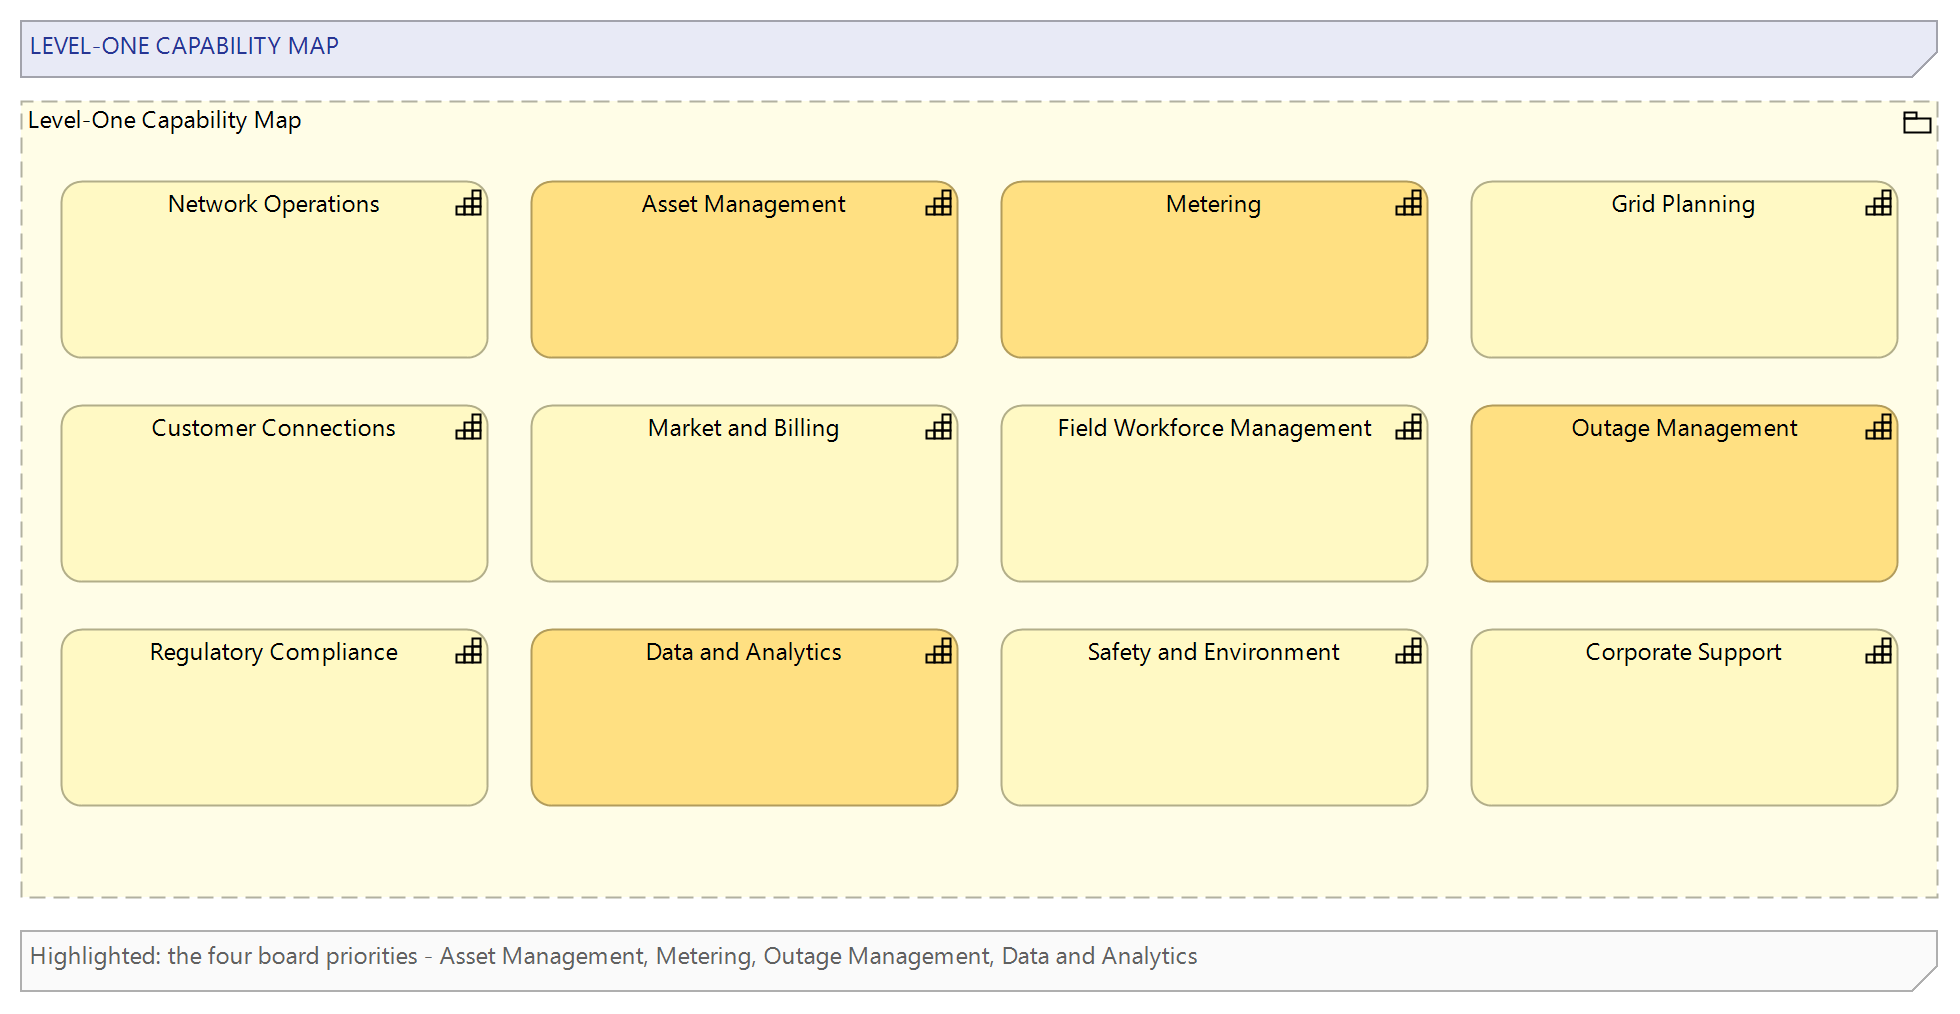Click capability icon on Customer Connections

click(469, 428)
